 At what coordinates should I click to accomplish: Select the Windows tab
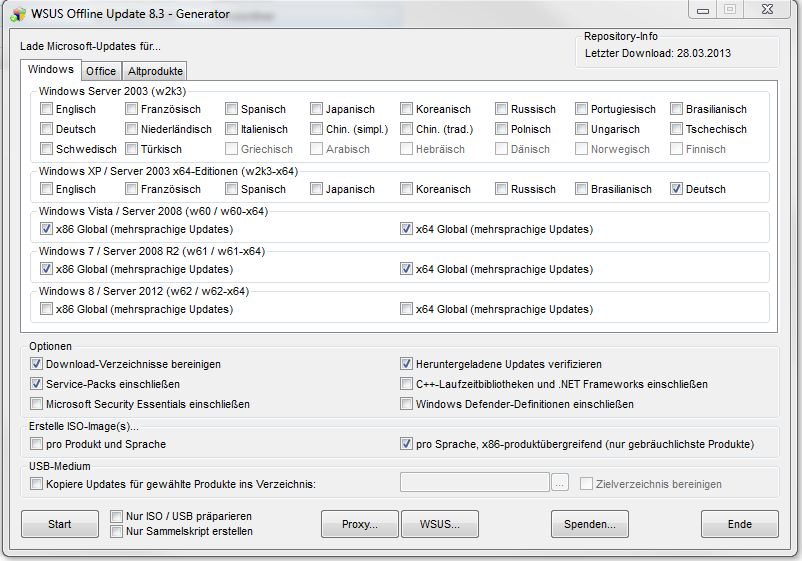50,70
